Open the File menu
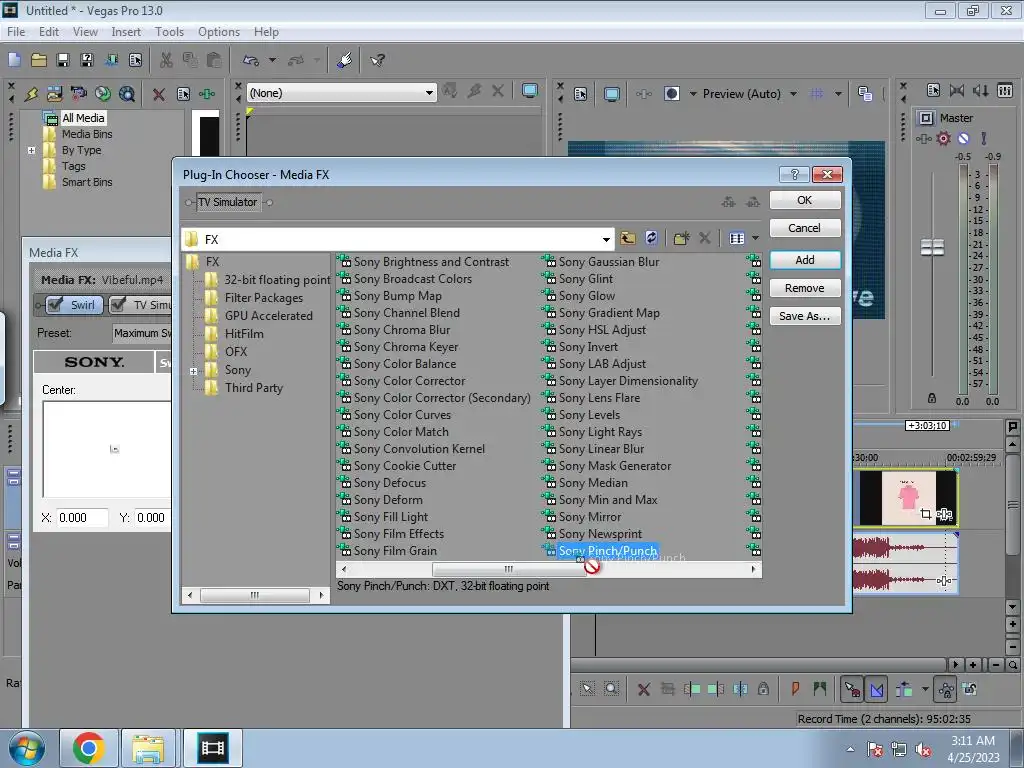1024x768 pixels. 16,31
